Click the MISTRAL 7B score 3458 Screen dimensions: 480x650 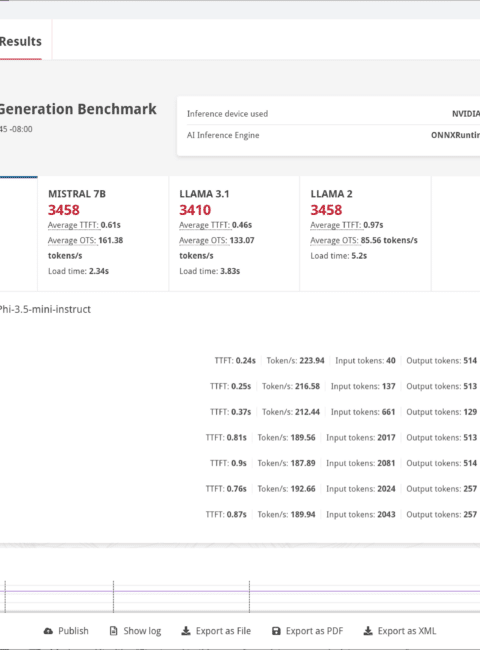(63, 210)
